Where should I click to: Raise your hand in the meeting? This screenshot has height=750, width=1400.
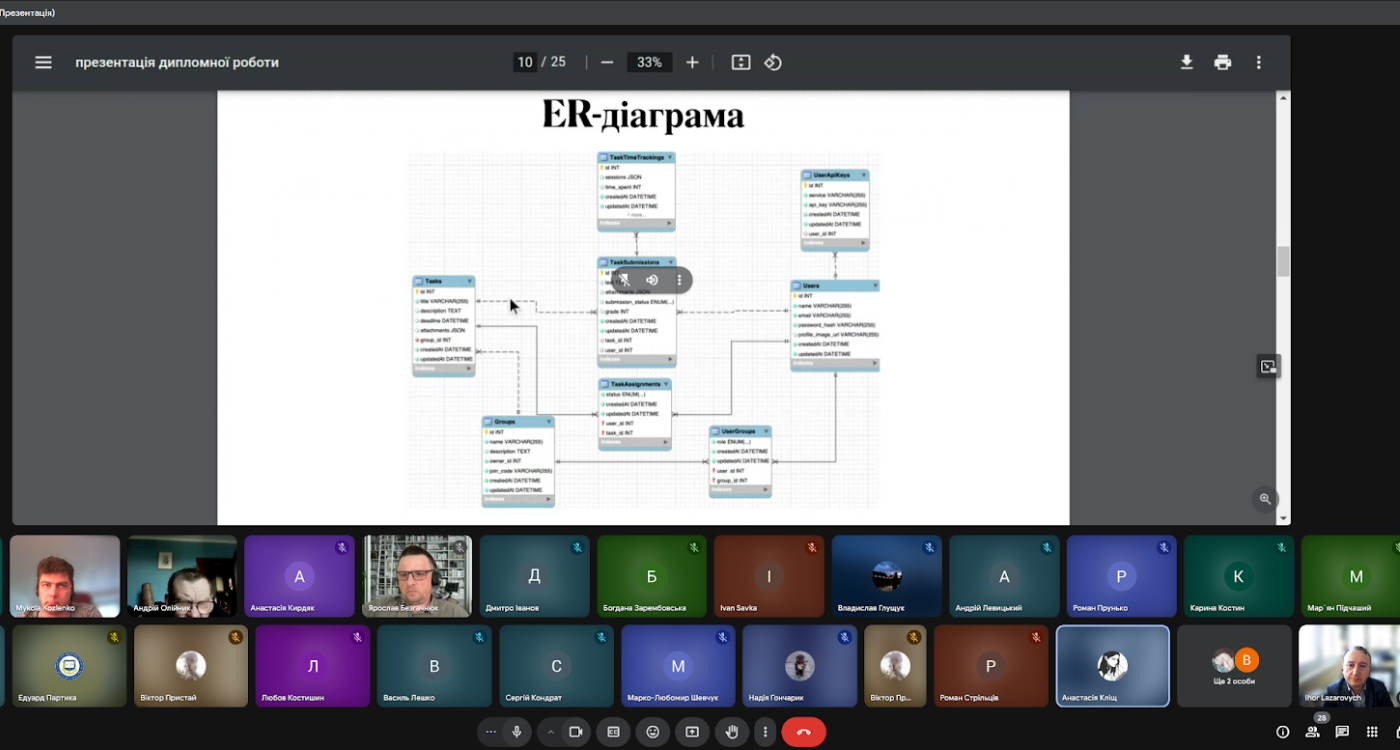(x=731, y=732)
